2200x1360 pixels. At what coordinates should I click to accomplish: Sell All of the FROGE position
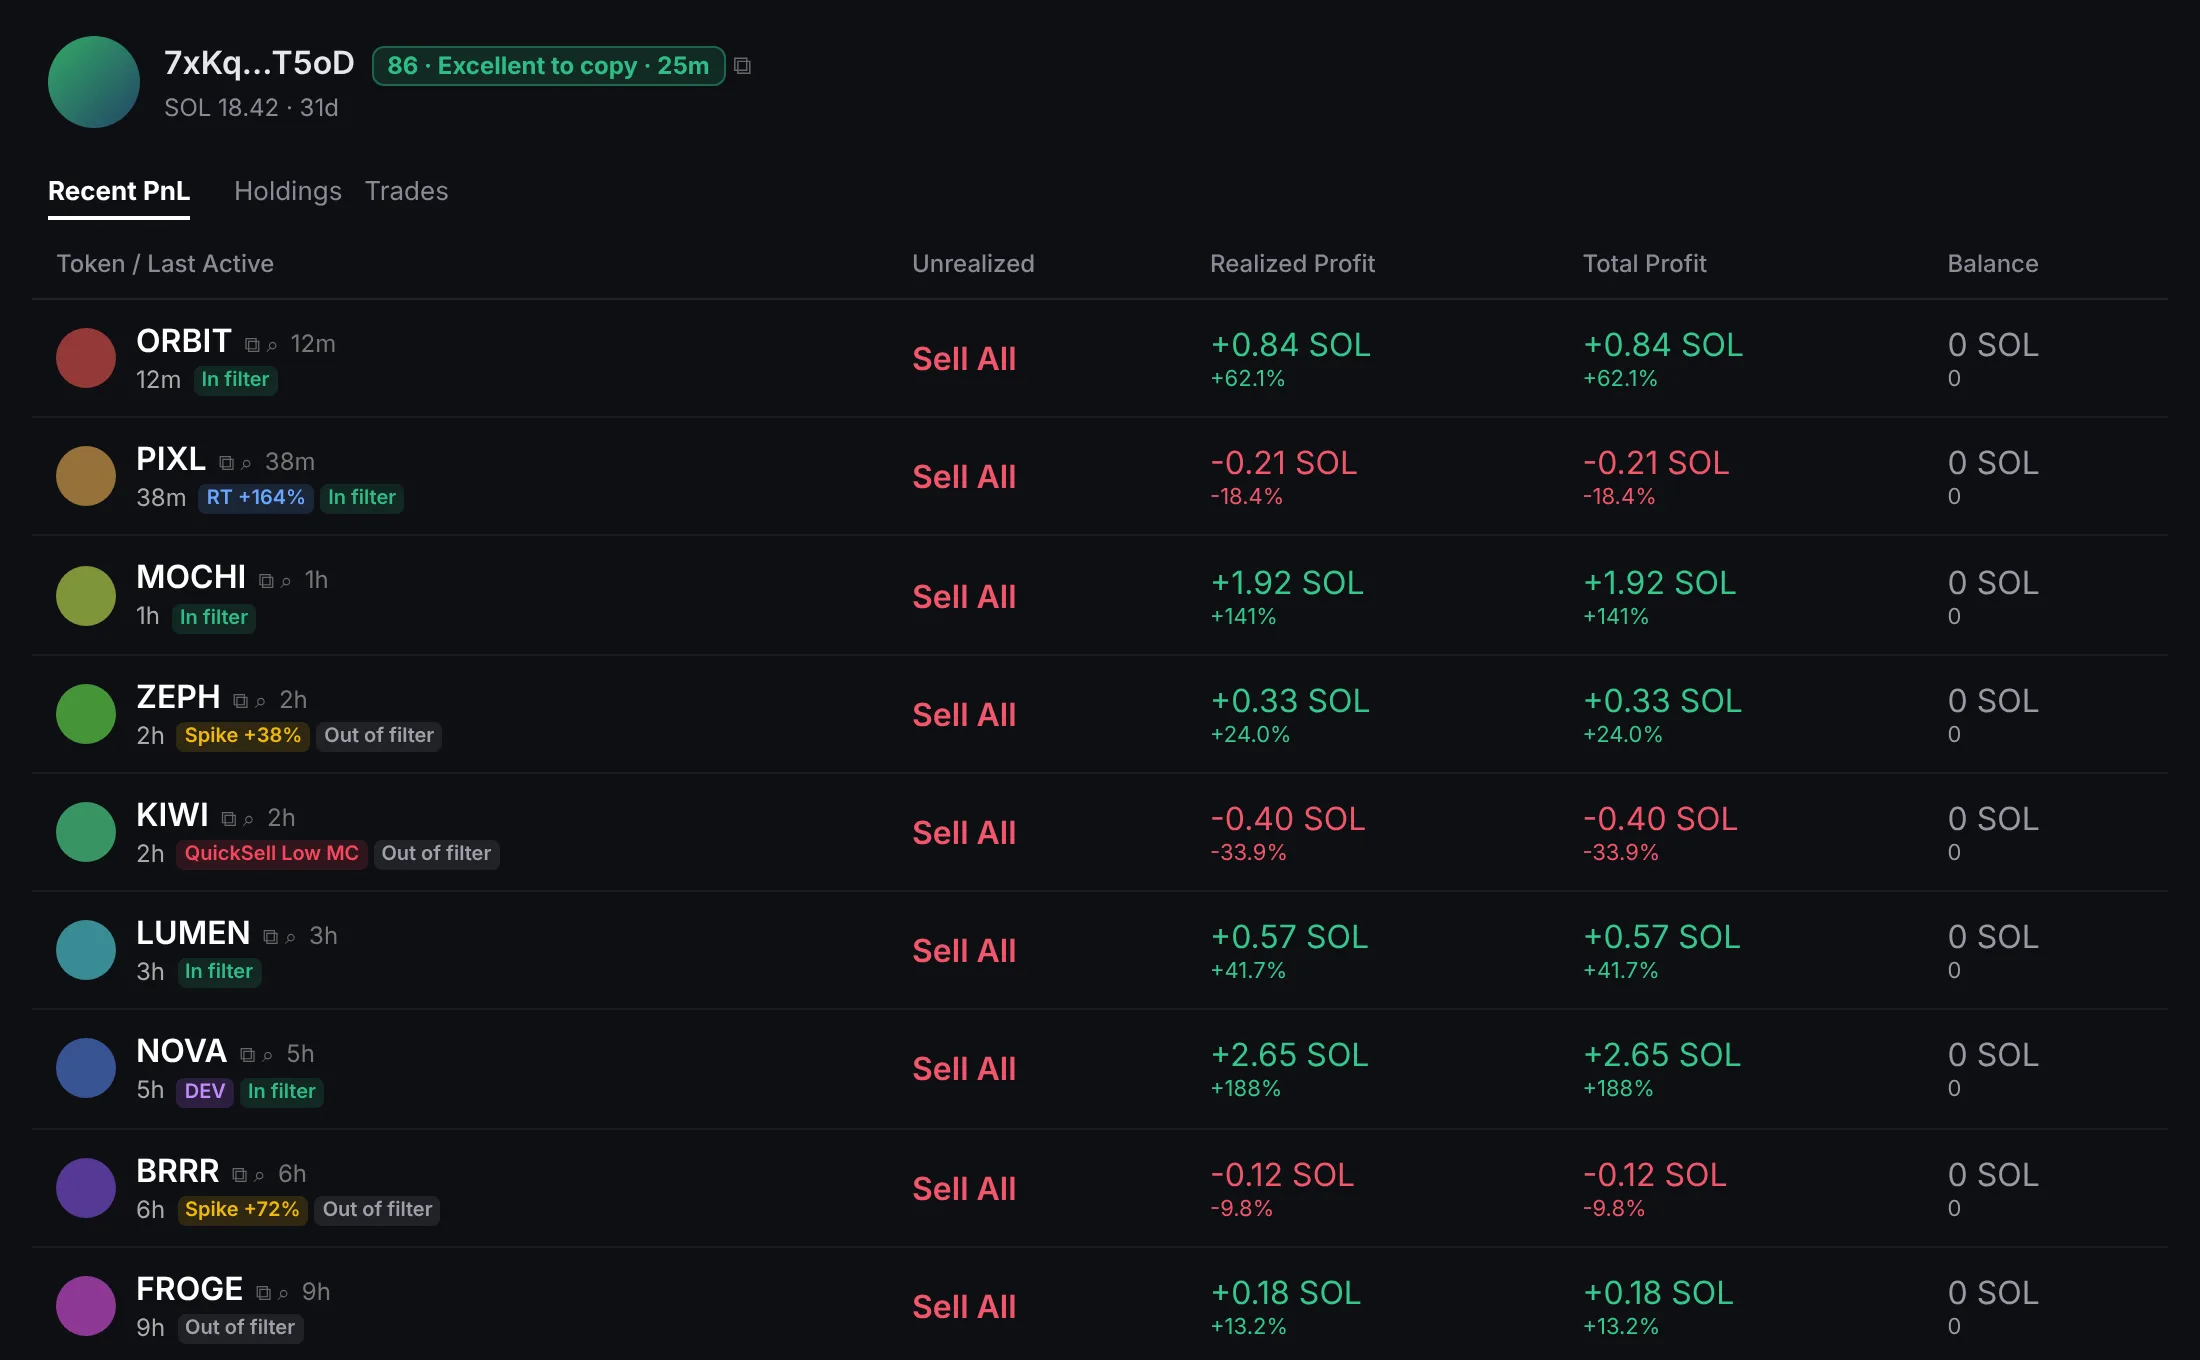pyautogui.click(x=964, y=1307)
